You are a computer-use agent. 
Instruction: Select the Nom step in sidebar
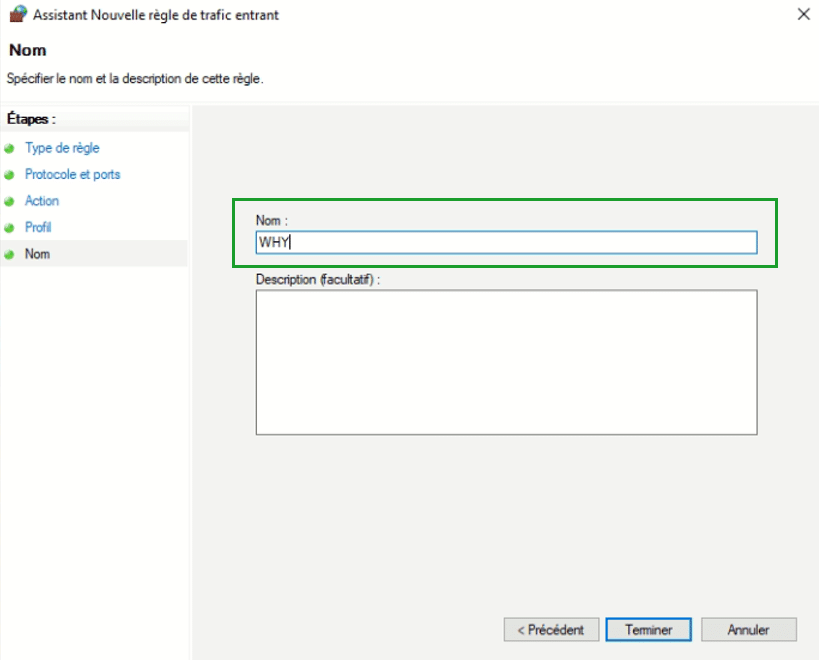click(x=38, y=254)
